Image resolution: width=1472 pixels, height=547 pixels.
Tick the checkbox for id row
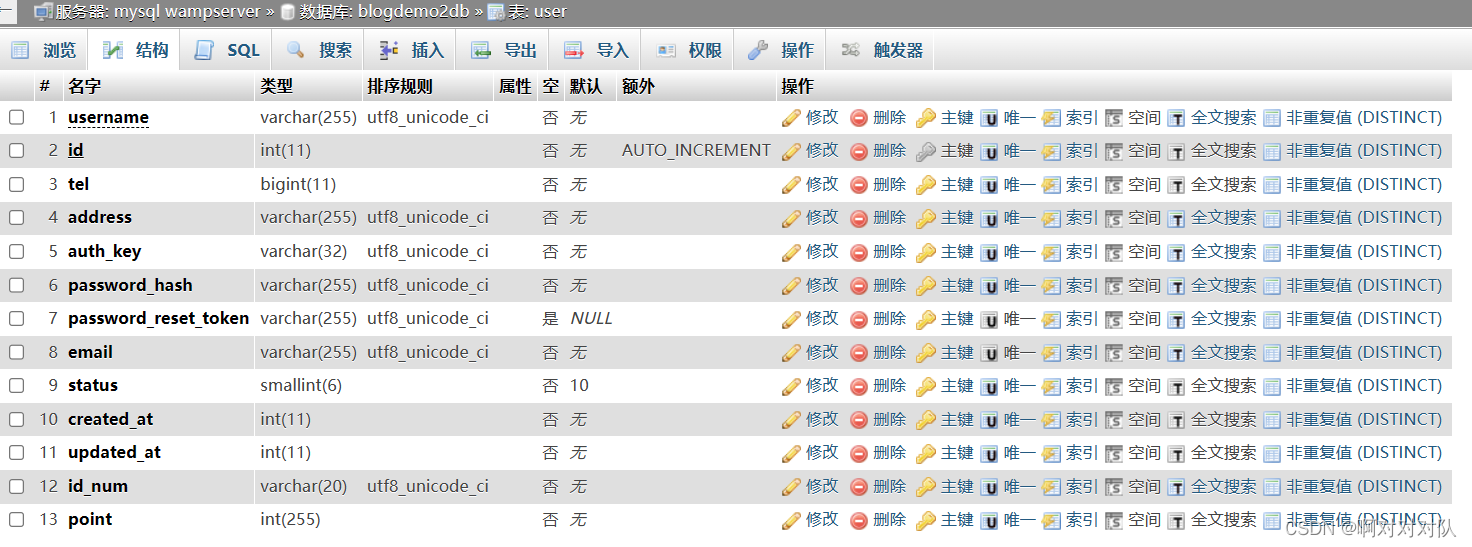click(17, 151)
